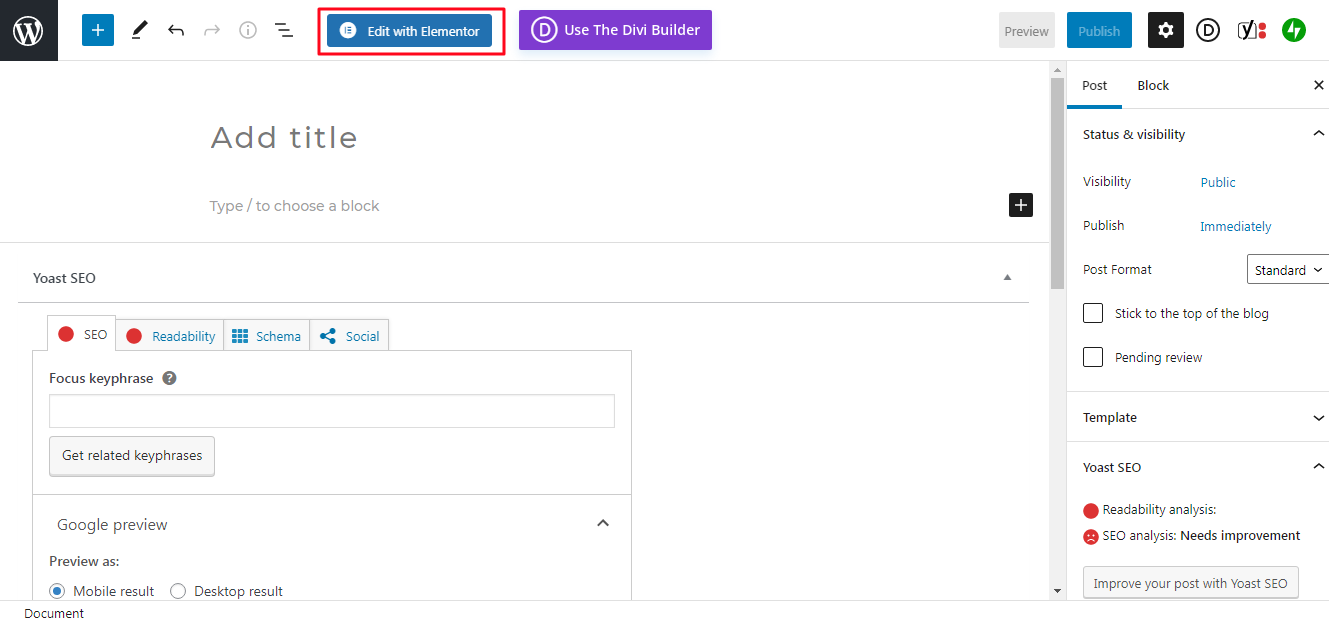The image size is (1329, 624).
Task: Switch to the Readability tab in Yoast
Action: pos(169,335)
